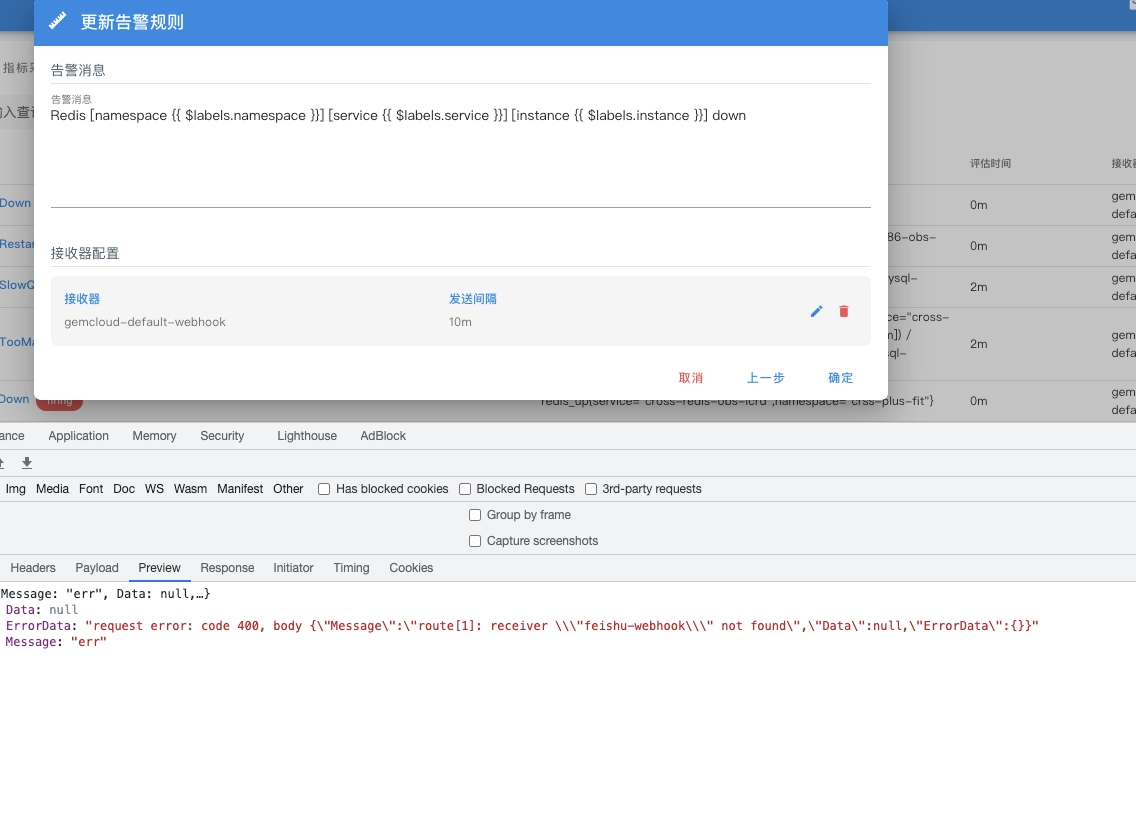The width and height of the screenshot is (1136, 840).
Task: Click 上一步 to go back a step
Action: [x=766, y=378]
